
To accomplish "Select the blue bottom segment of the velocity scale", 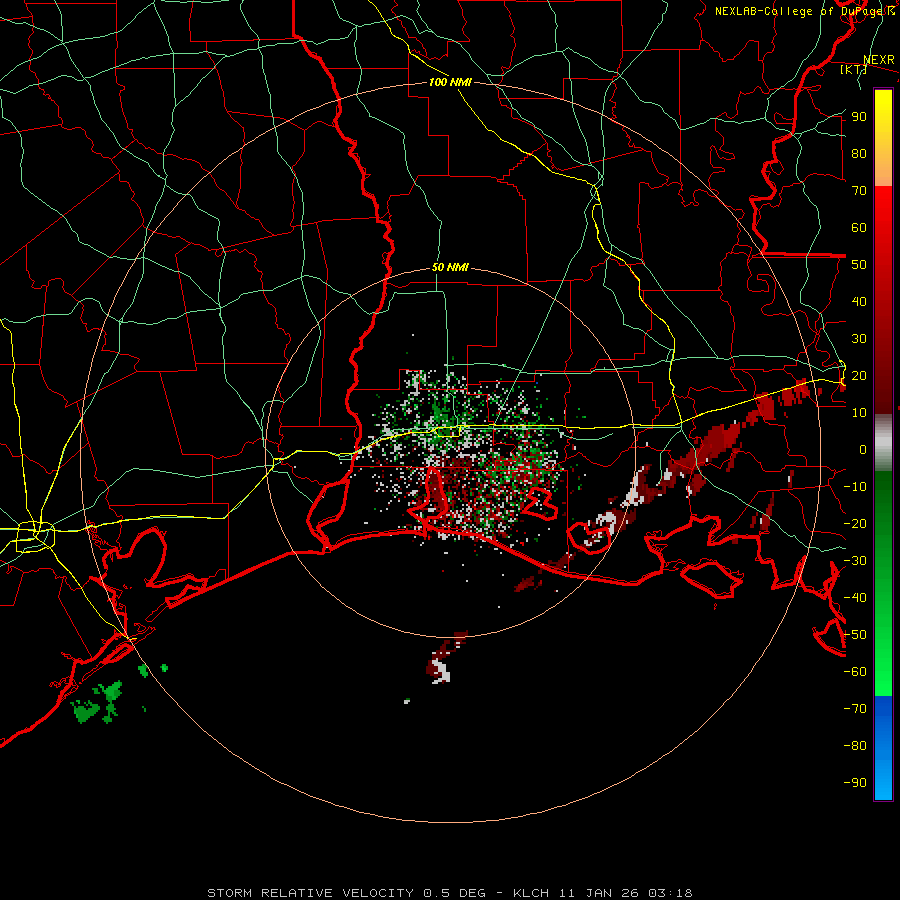I will point(883,749).
